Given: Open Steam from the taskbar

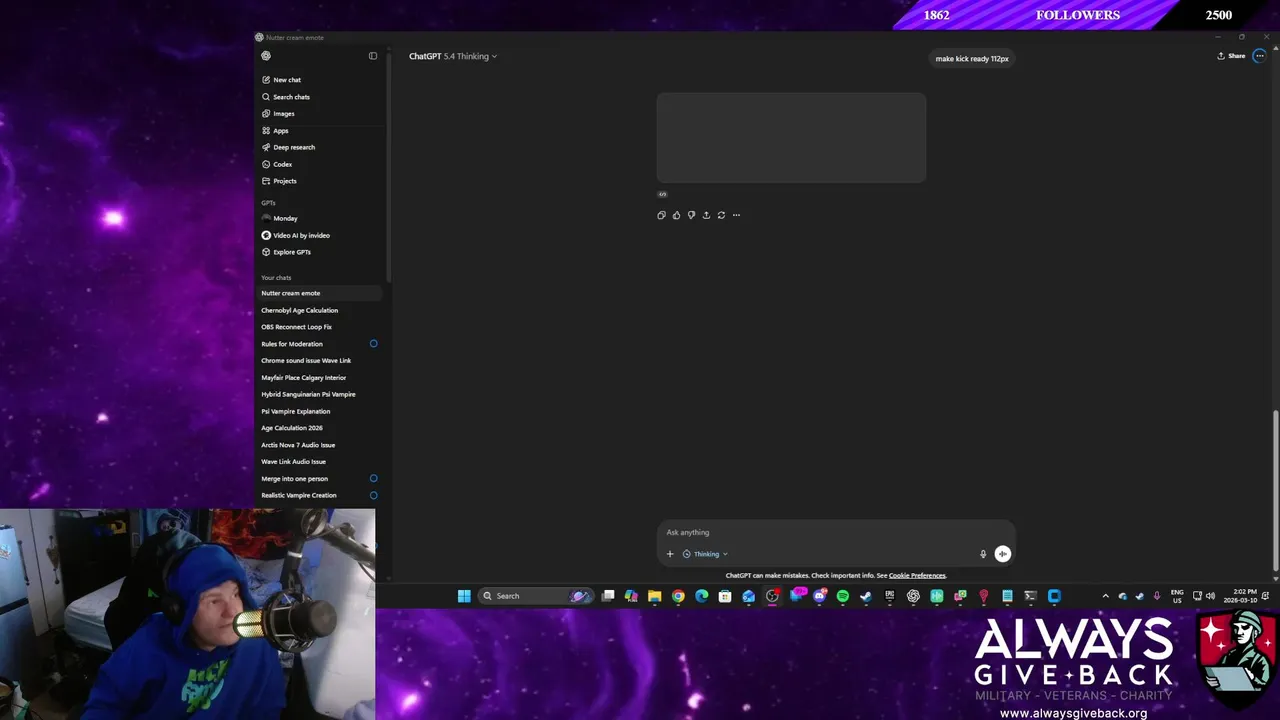Looking at the screenshot, I should (x=866, y=596).
